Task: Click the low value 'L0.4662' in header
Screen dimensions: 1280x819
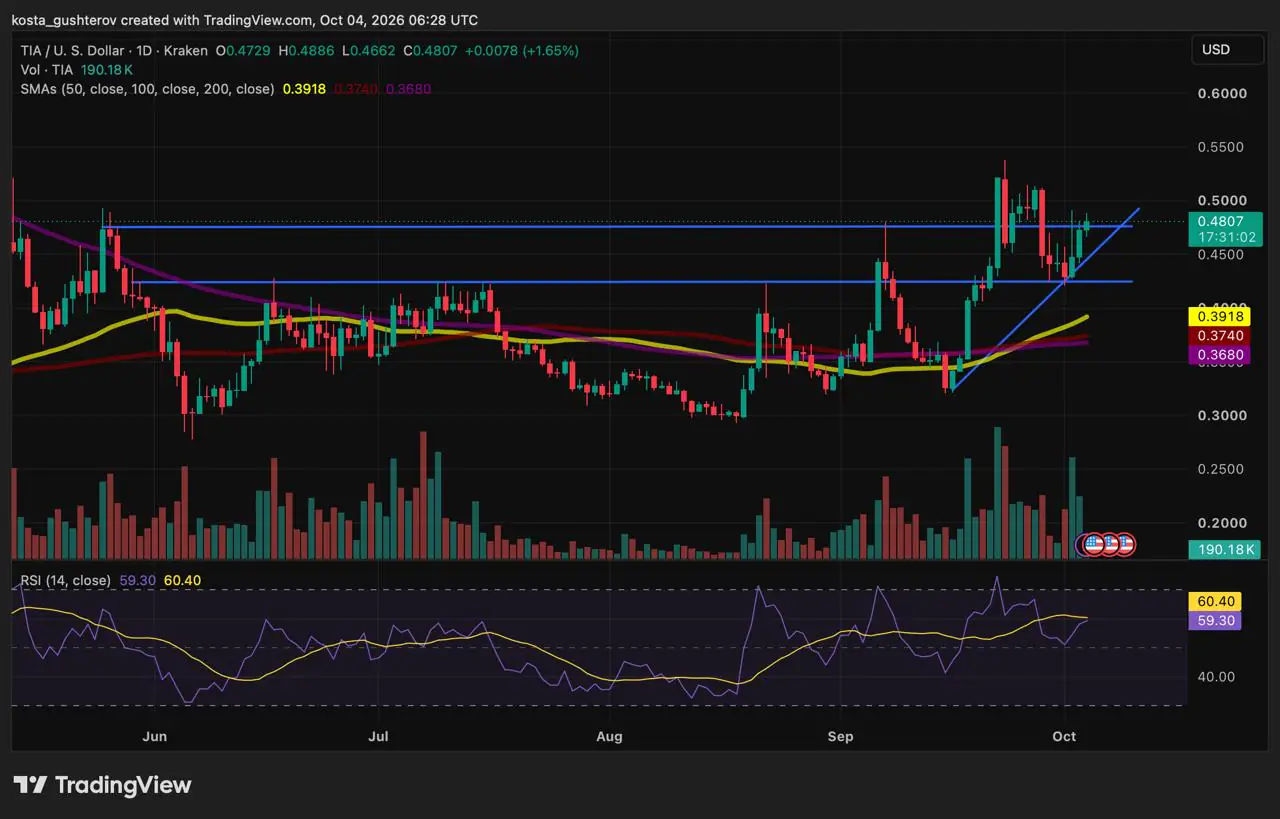Action: [369, 50]
